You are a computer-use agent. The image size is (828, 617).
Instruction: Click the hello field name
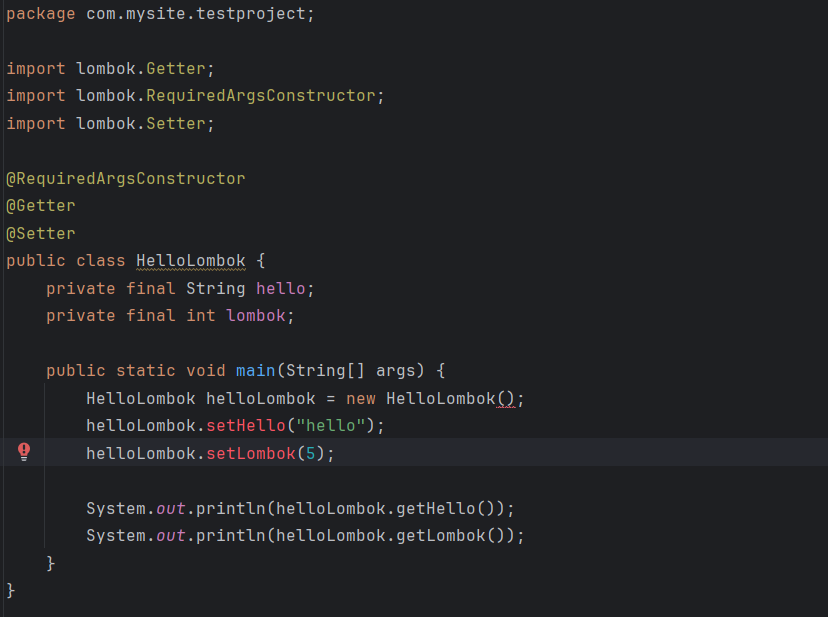[280, 288]
